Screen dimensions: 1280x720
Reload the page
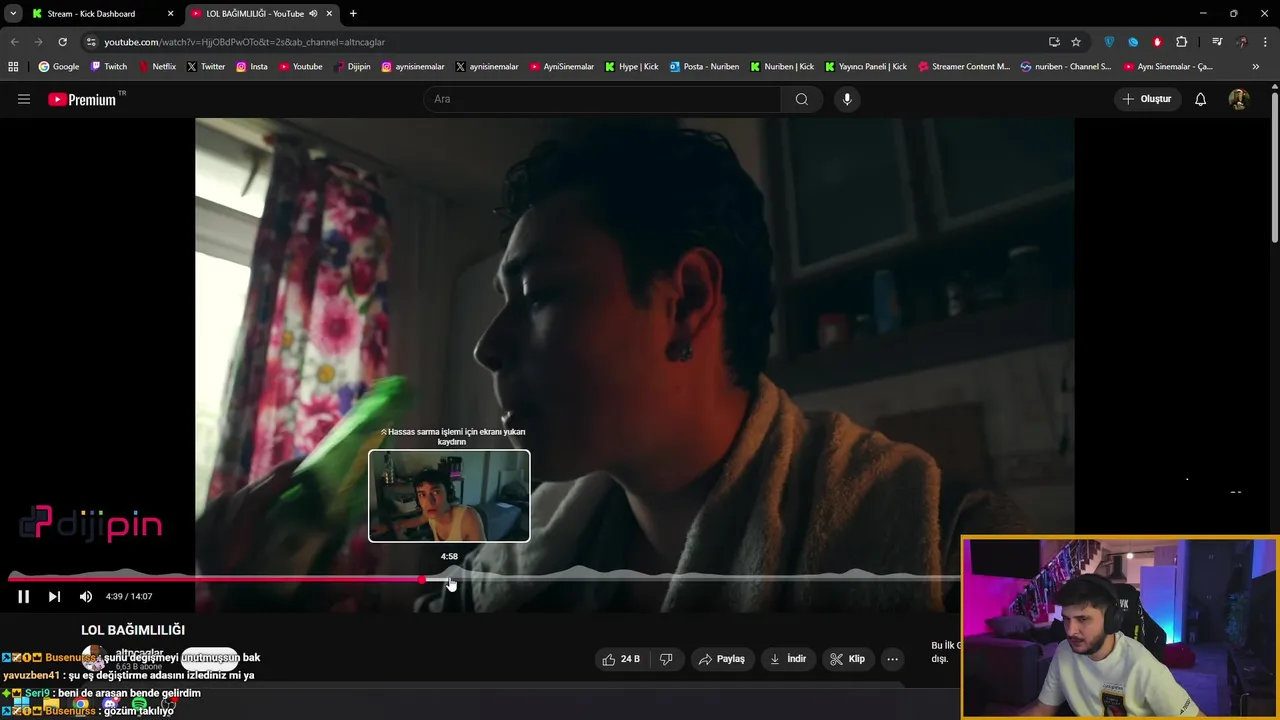62,42
